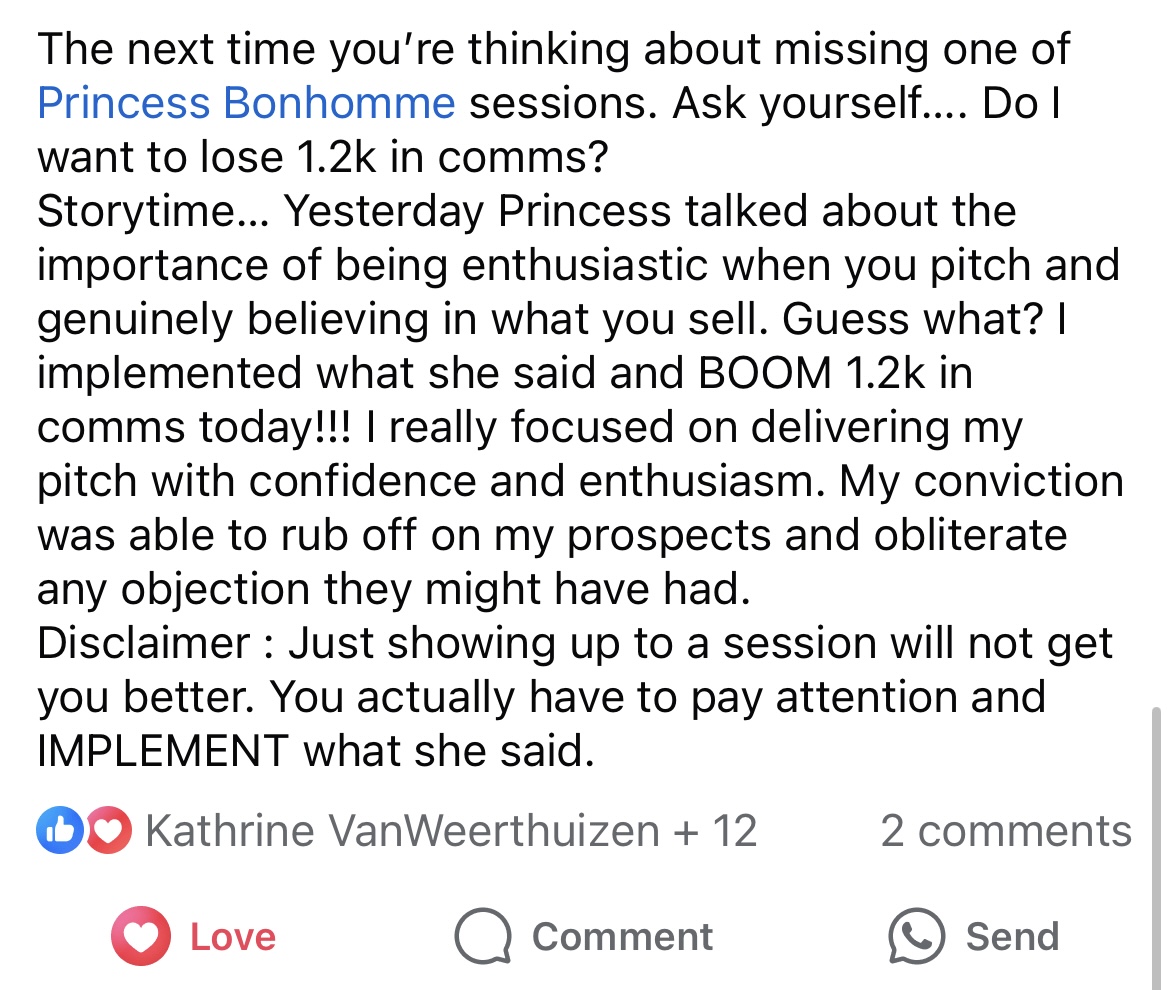Screen dimensions: 1170x990
Task: Click the "Storytime..." line of the post
Action: [526, 211]
